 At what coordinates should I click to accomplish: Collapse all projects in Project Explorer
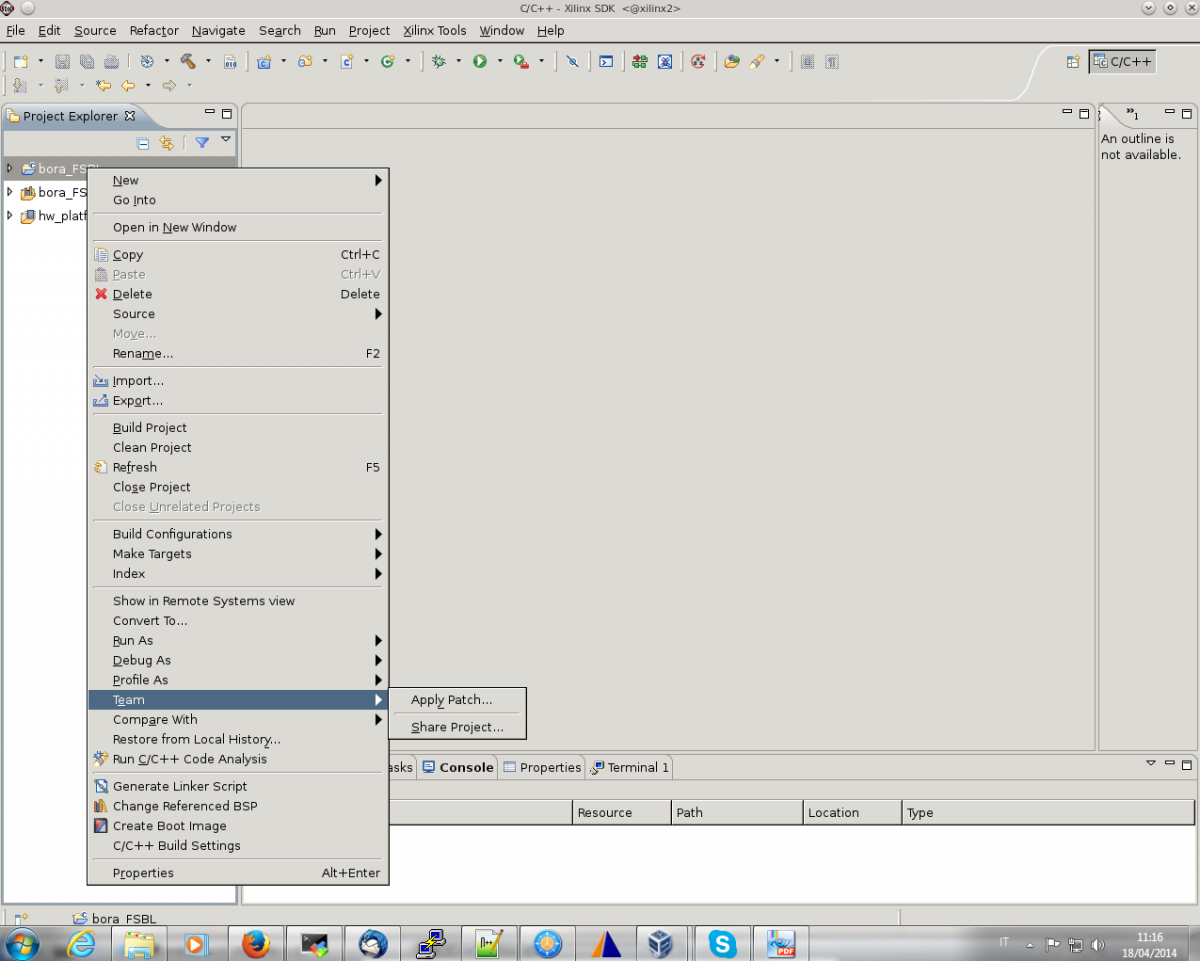[x=143, y=142]
